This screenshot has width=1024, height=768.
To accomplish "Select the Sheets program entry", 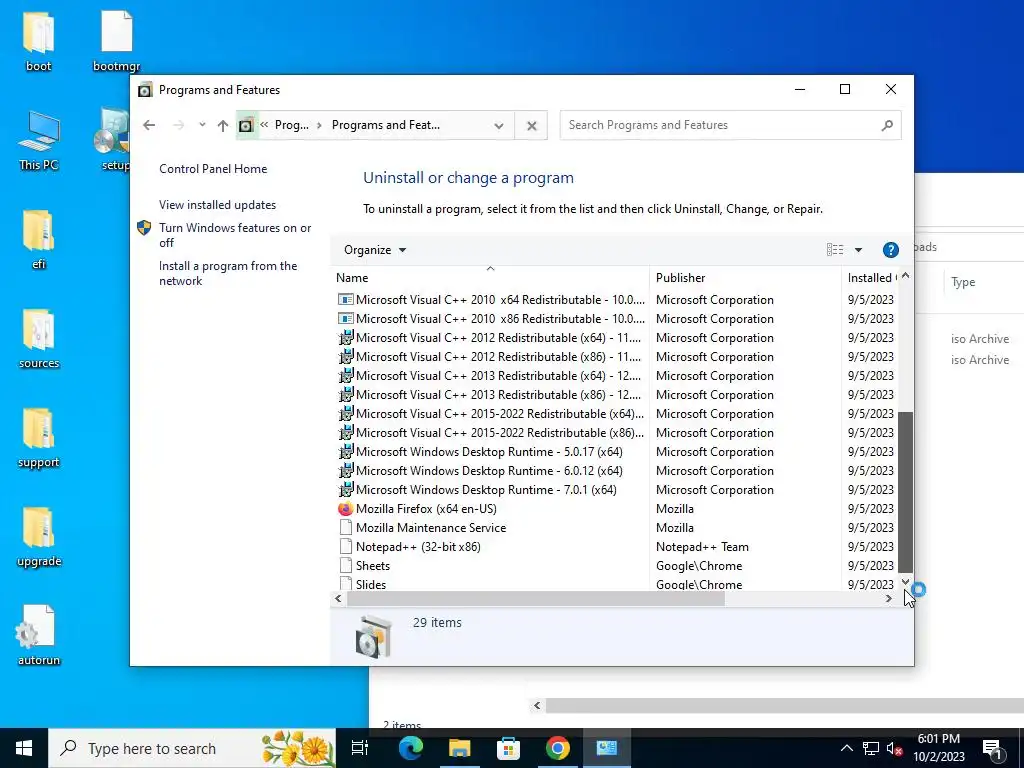I will click(364, 565).
